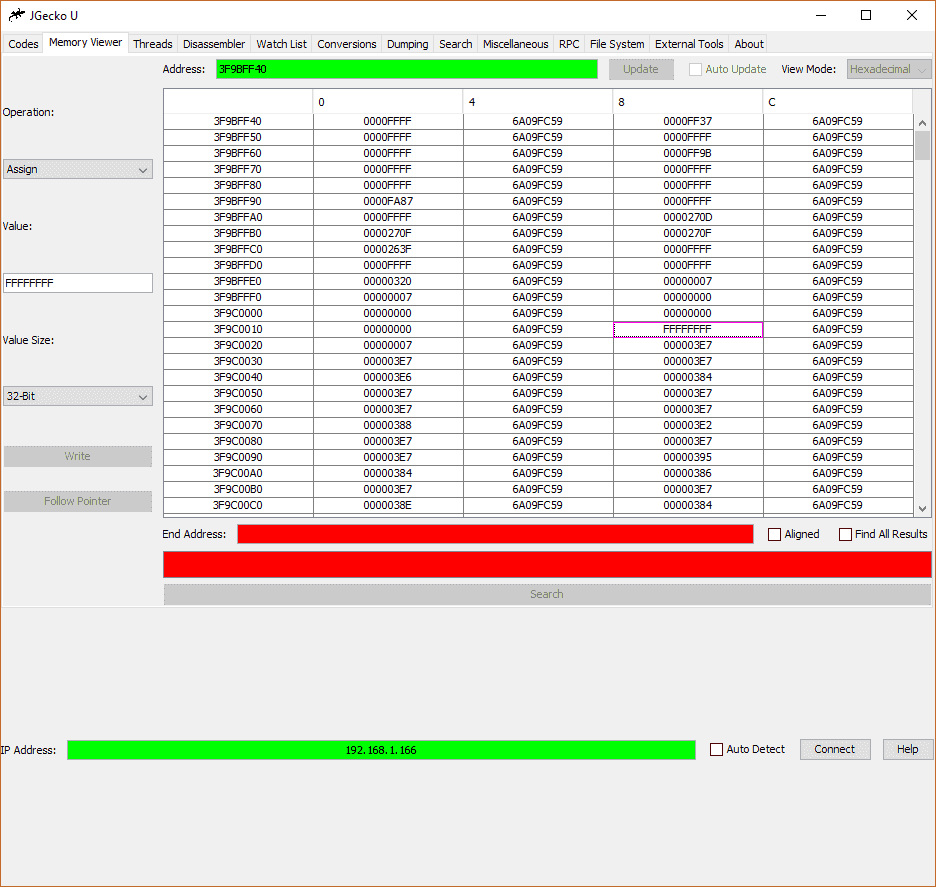936x887 pixels.
Task: Focus the green Address input field
Action: pos(407,69)
